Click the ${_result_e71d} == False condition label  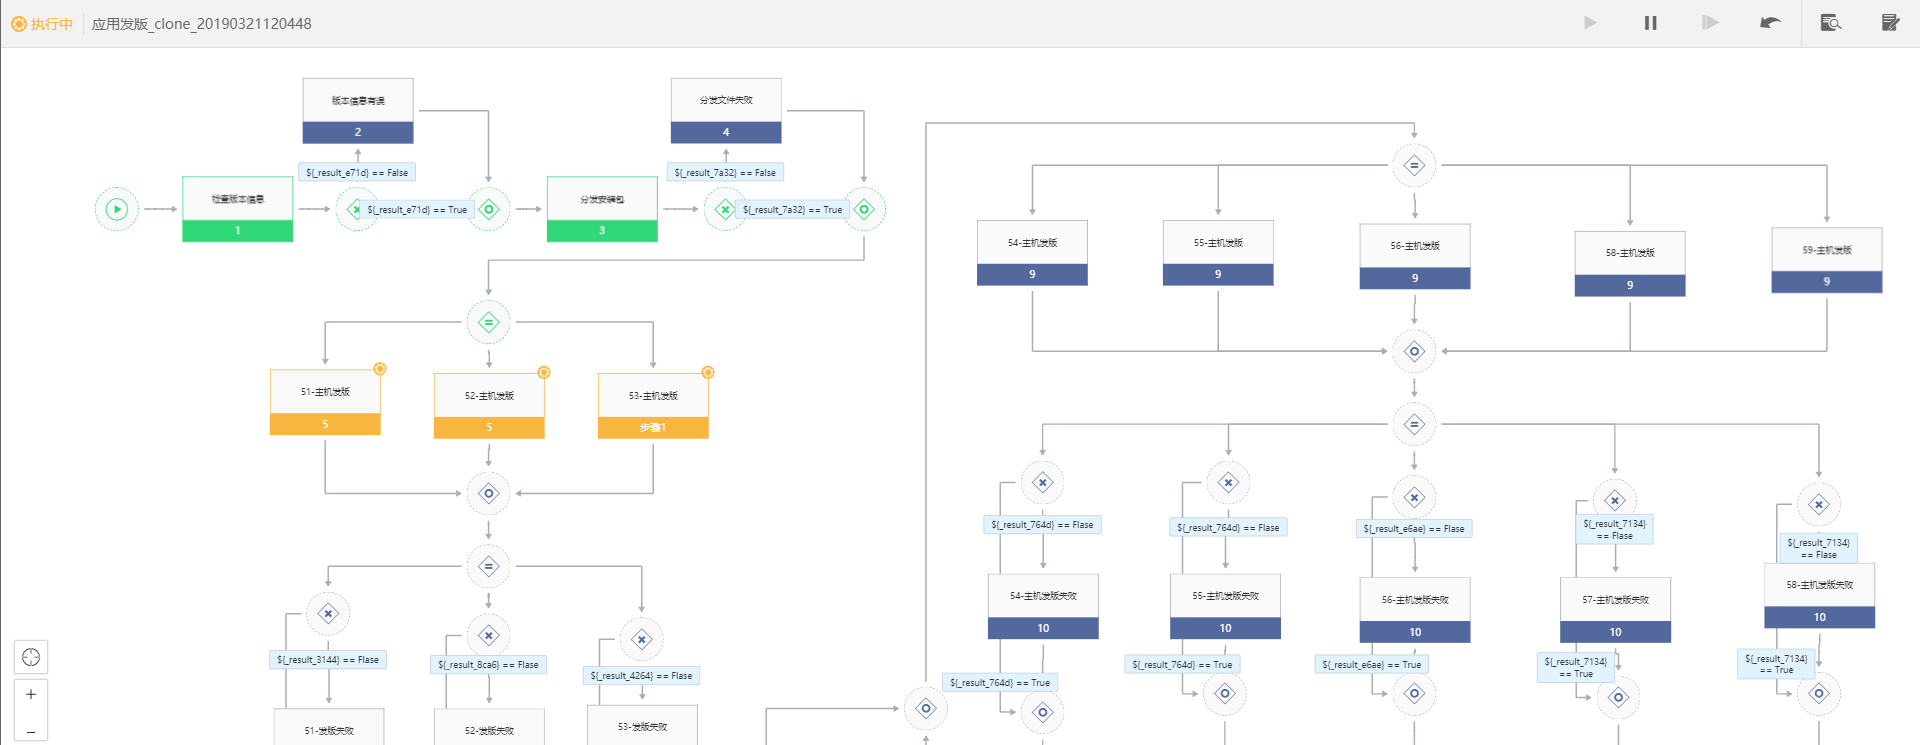coord(357,173)
